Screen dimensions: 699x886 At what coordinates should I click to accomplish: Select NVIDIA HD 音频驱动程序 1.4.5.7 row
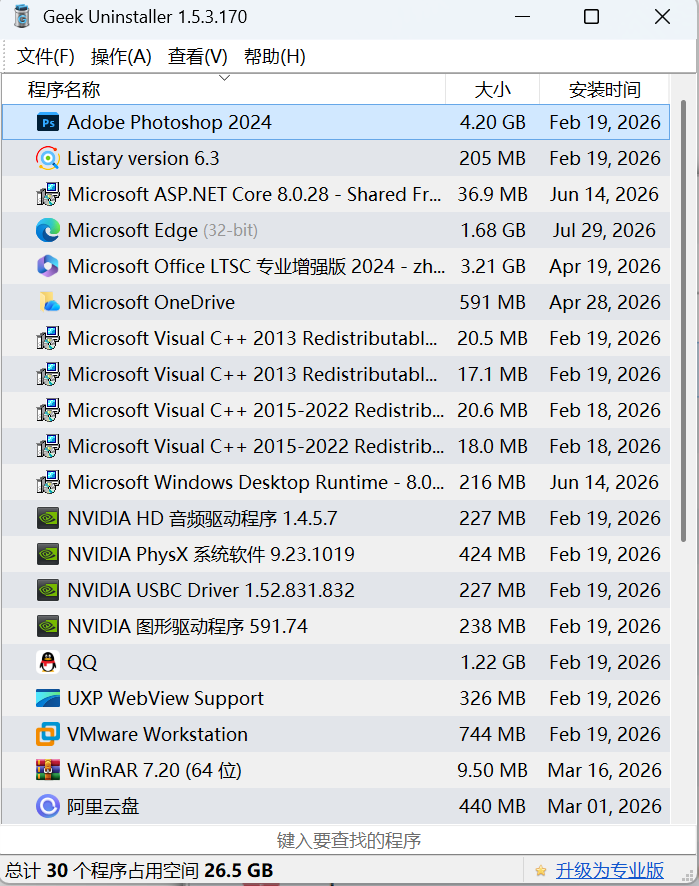click(x=202, y=518)
